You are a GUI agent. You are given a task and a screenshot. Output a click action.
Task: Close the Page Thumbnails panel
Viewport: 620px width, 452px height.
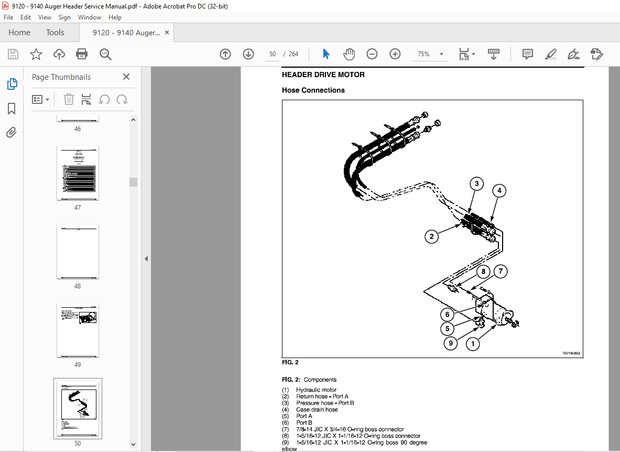tap(126, 76)
